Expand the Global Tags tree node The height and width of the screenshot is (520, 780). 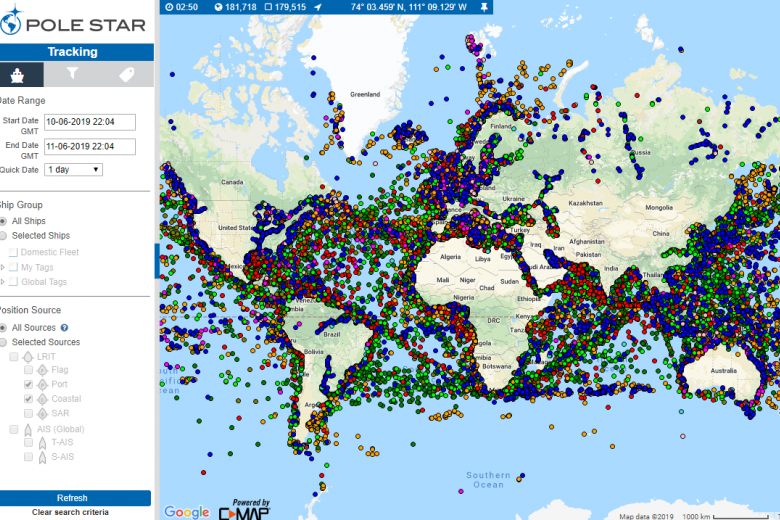click(x=3, y=282)
